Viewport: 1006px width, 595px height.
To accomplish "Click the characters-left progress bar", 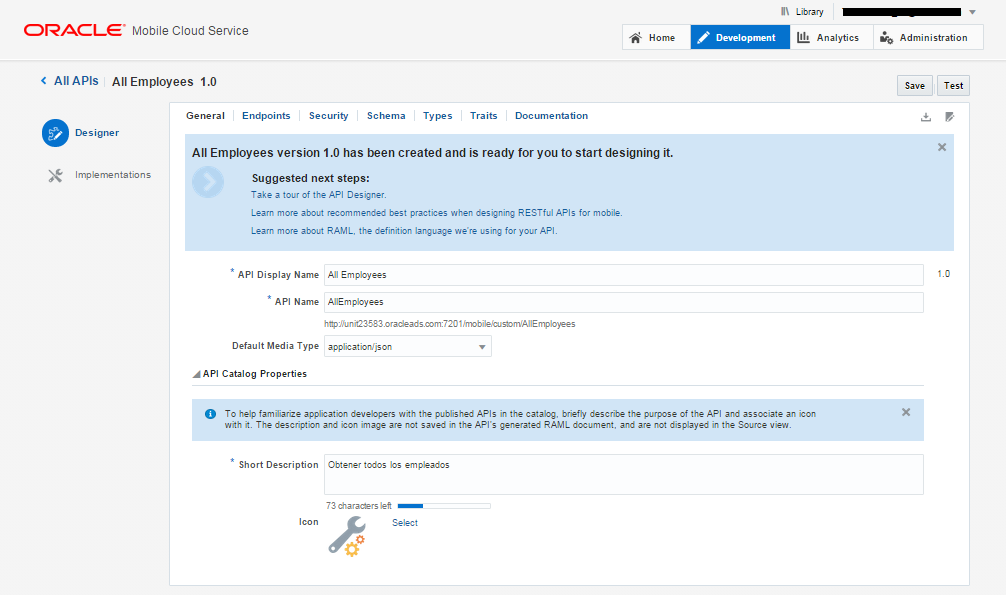I will click(444, 506).
